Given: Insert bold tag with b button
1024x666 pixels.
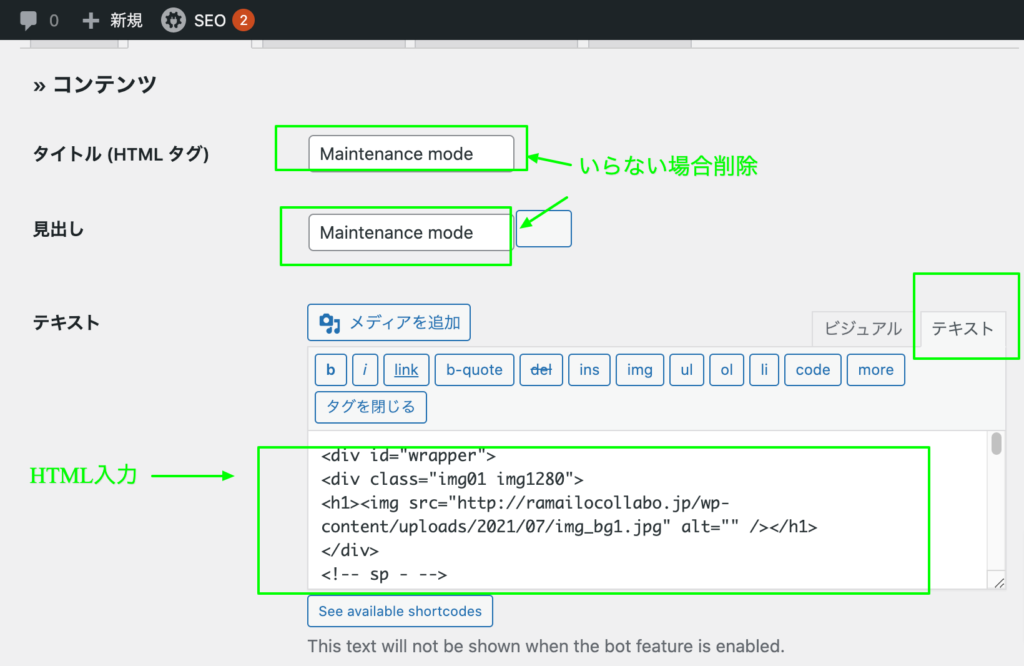Looking at the screenshot, I should (x=330, y=370).
